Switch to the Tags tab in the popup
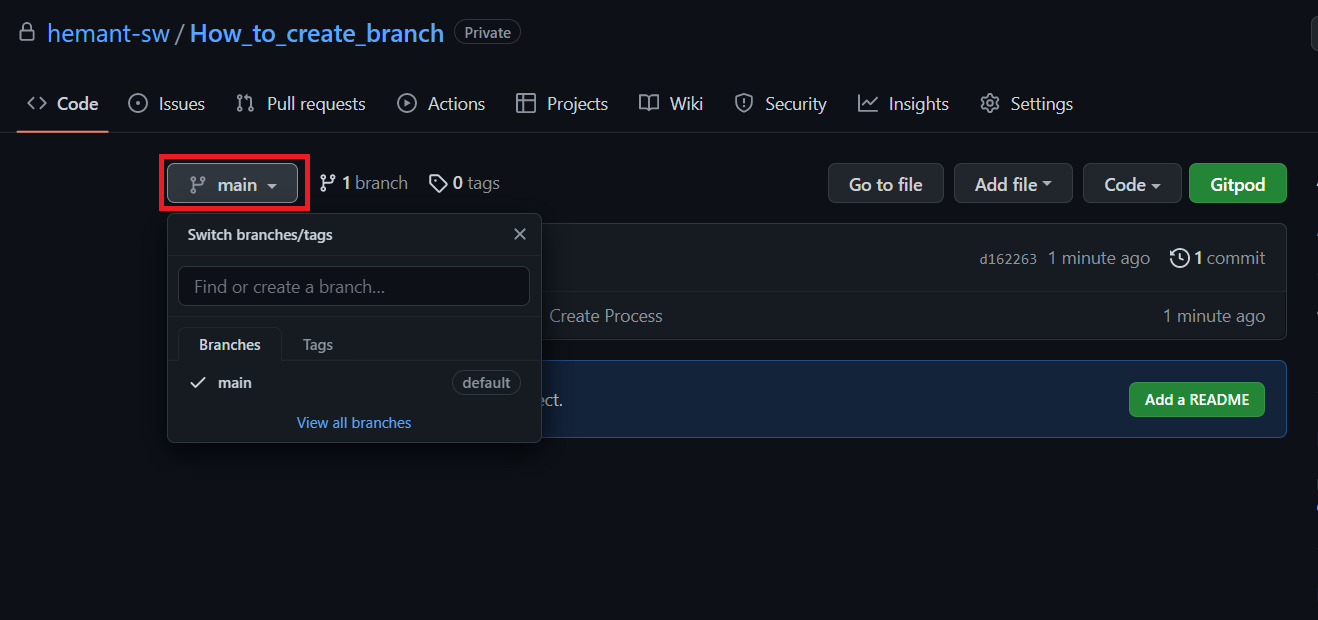Viewport: 1318px width, 620px height. [318, 345]
